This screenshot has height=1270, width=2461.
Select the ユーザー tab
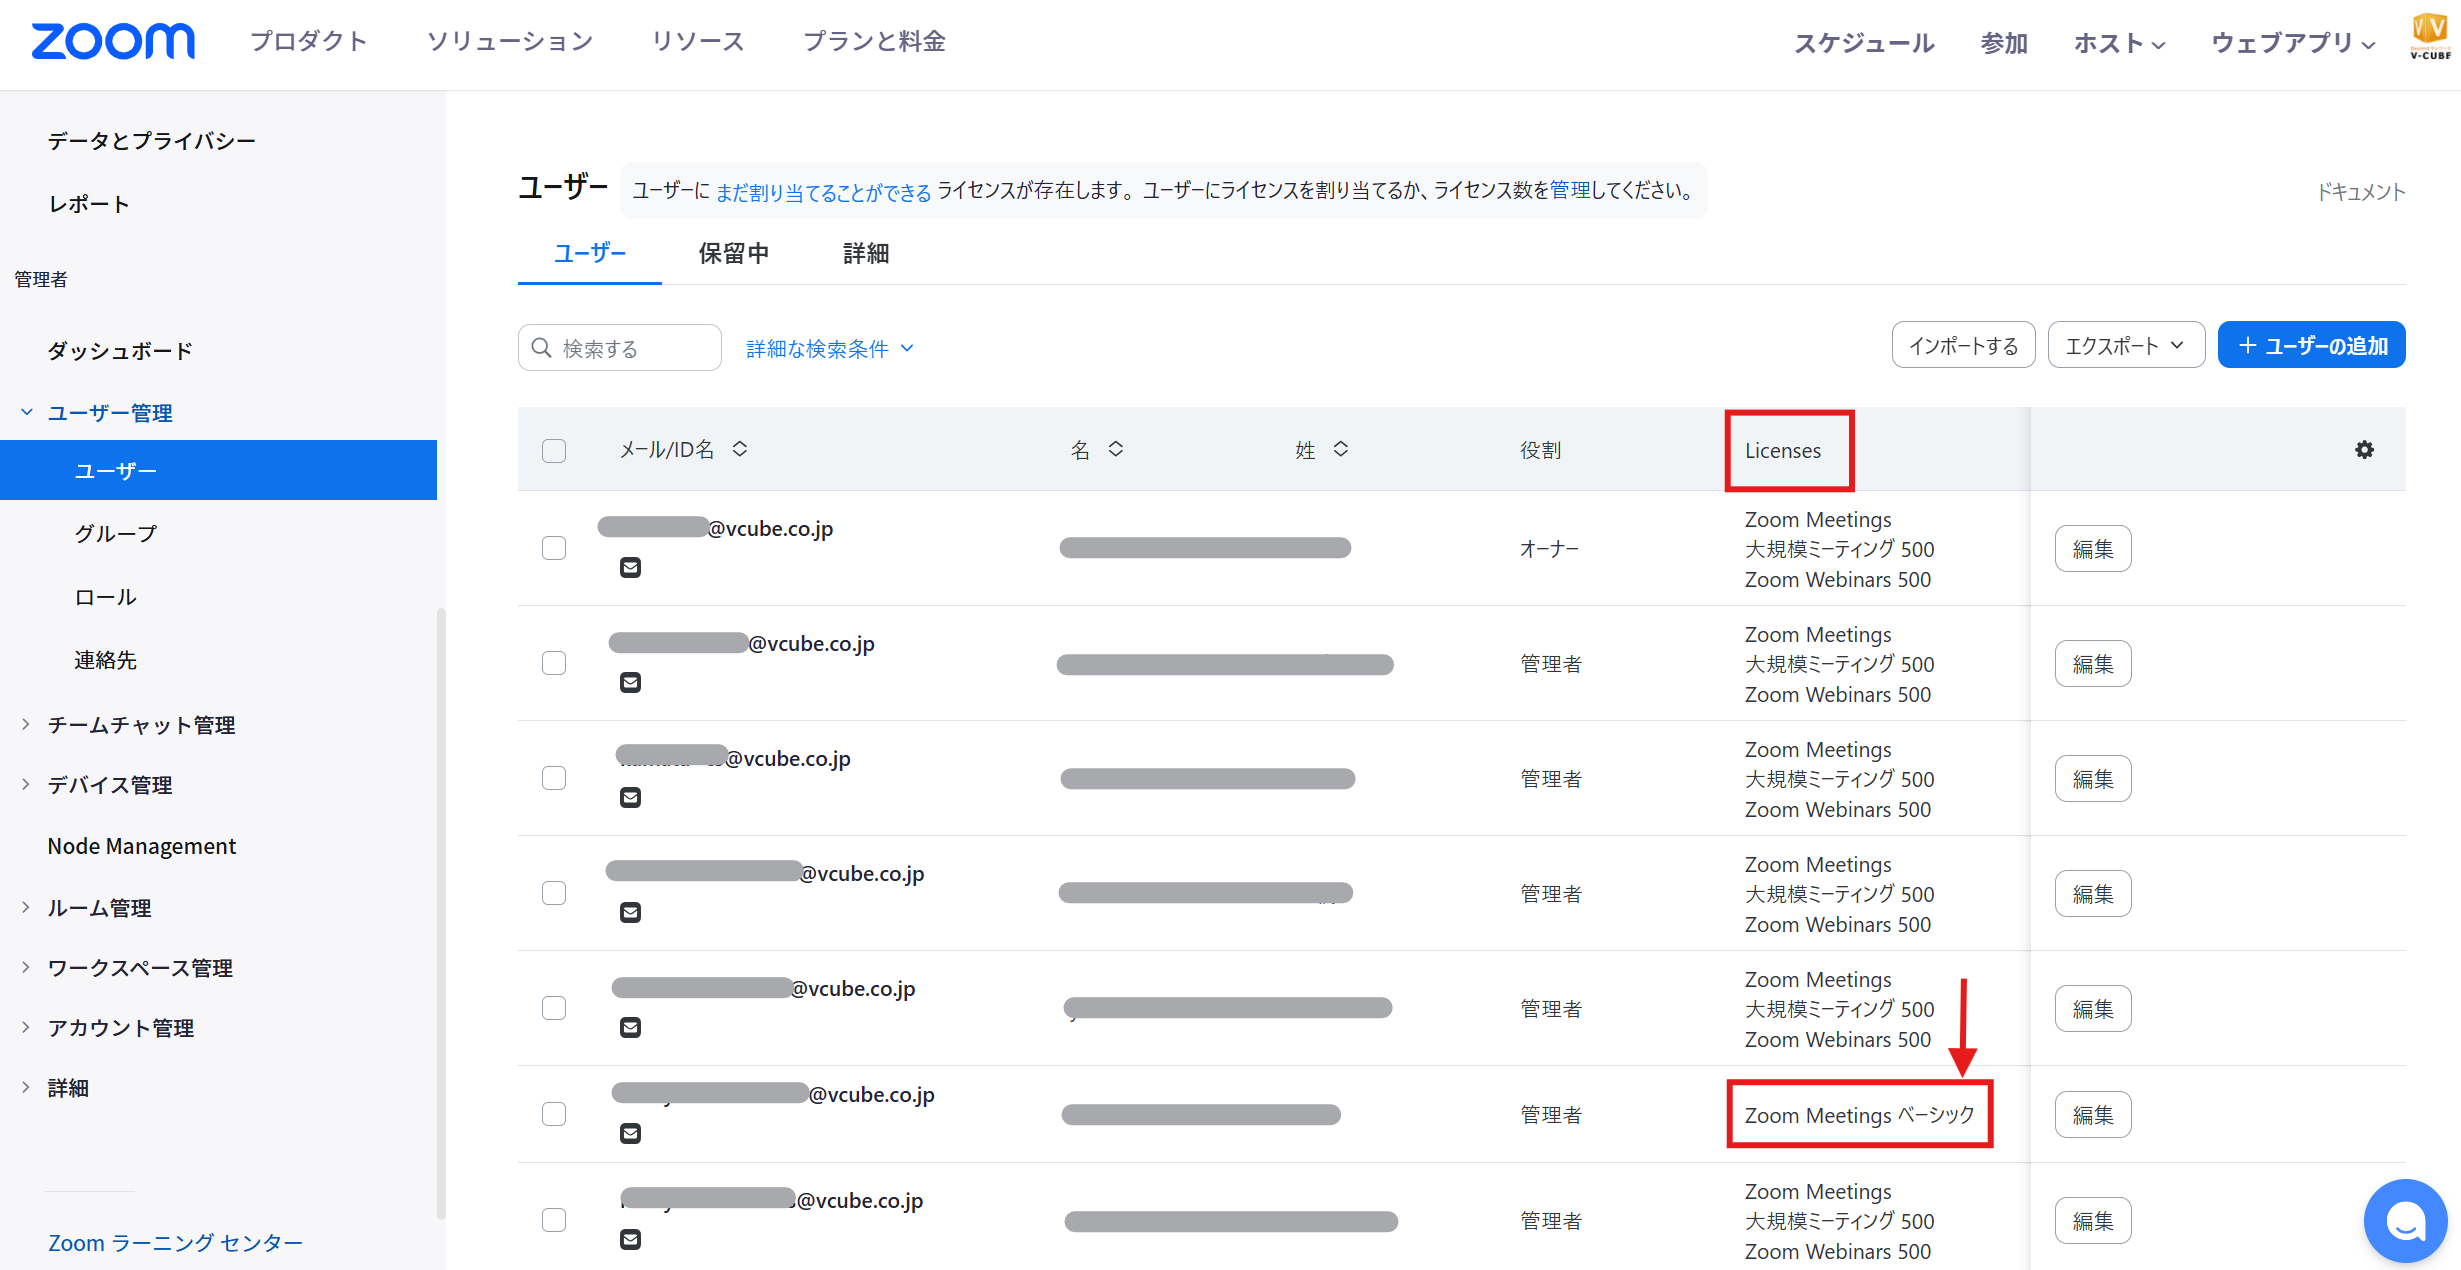(590, 254)
